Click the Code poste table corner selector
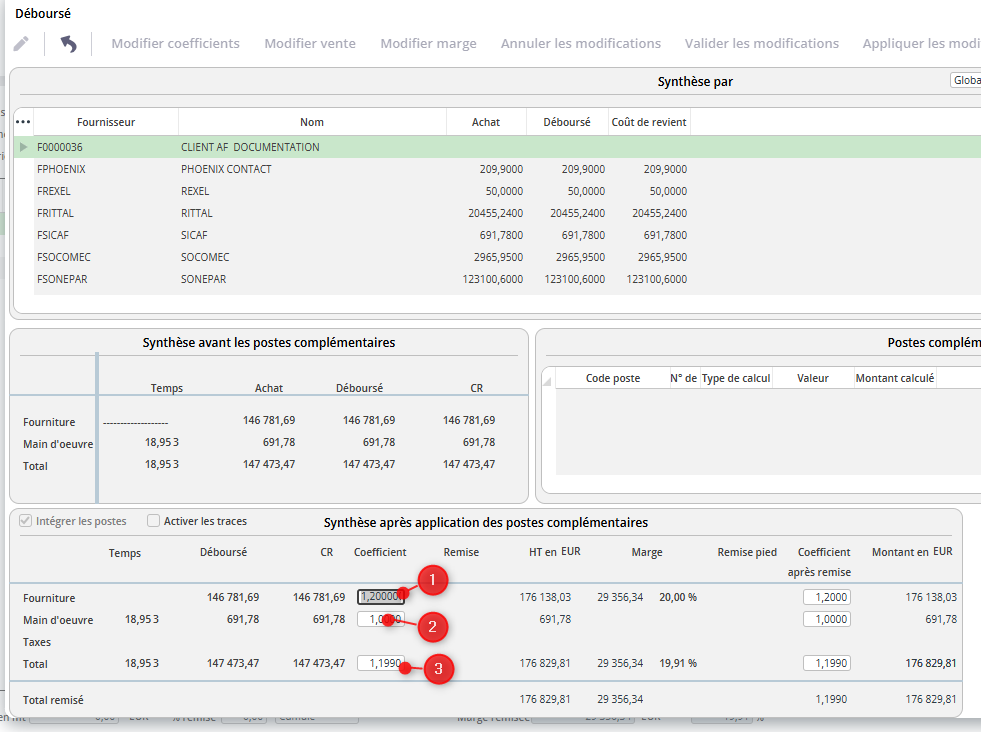The image size is (981, 732). coord(548,378)
